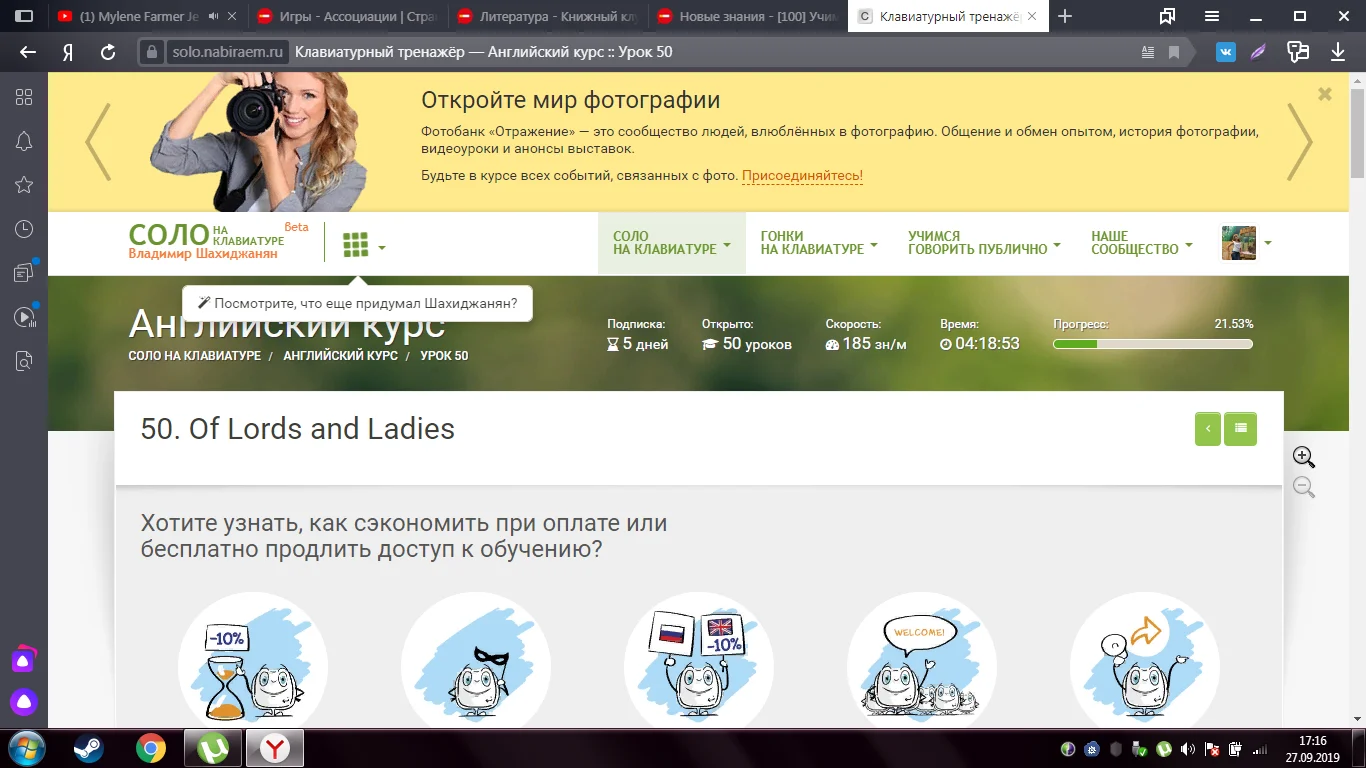Bookmark this page in the address bar

1174,52
